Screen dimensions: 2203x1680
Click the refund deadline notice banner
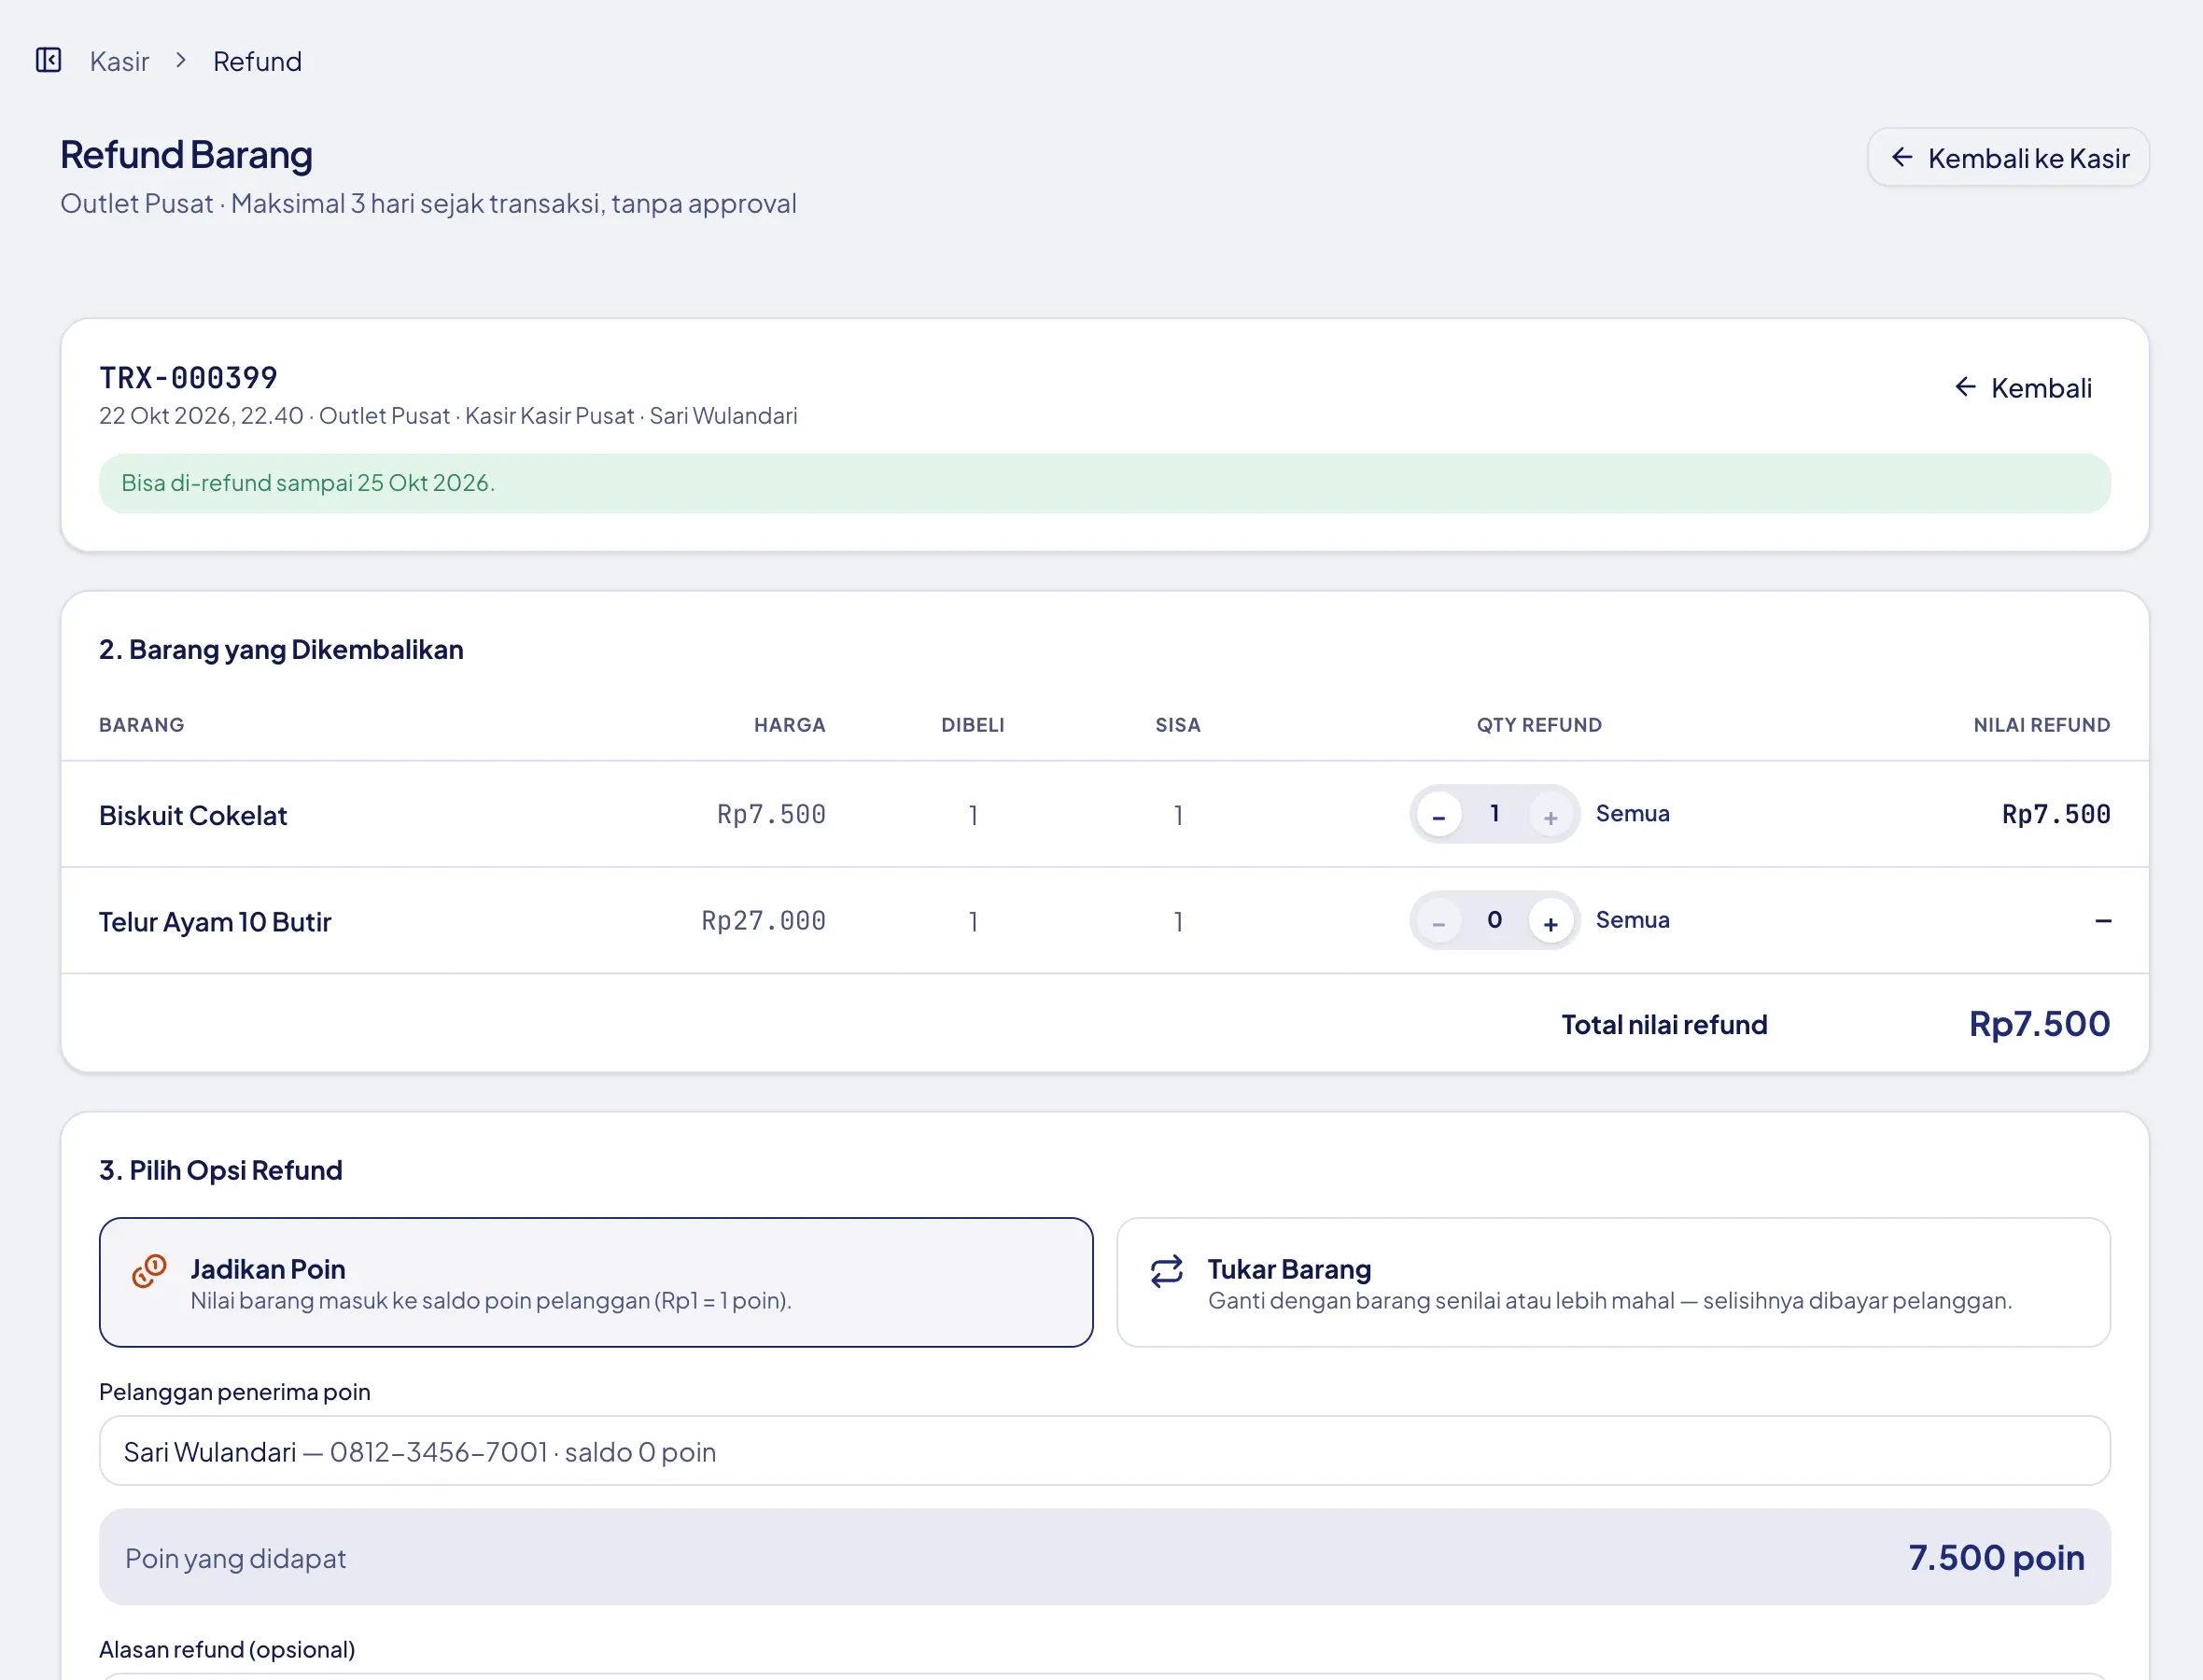click(1104, 483)
